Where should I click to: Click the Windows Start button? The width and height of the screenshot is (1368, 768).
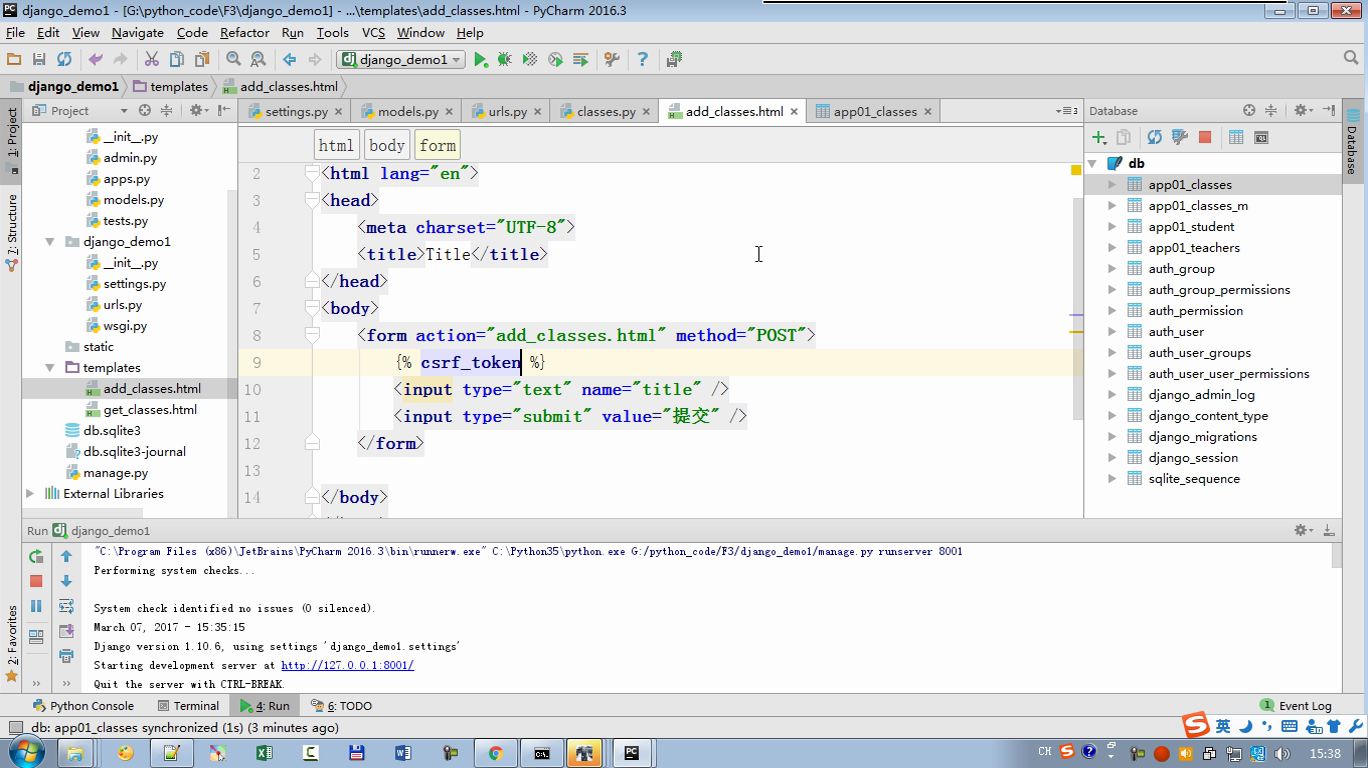click(x=28, y=752)
